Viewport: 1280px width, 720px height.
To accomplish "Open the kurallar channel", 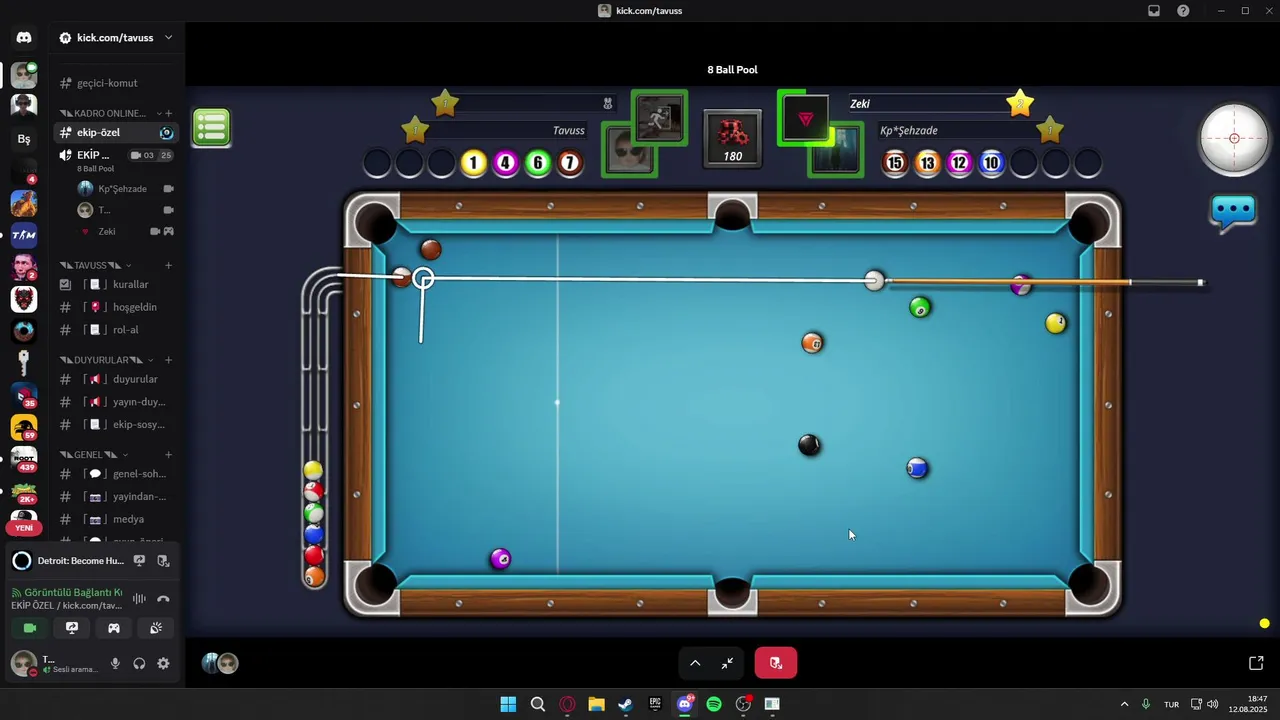I will pos(117,284).
